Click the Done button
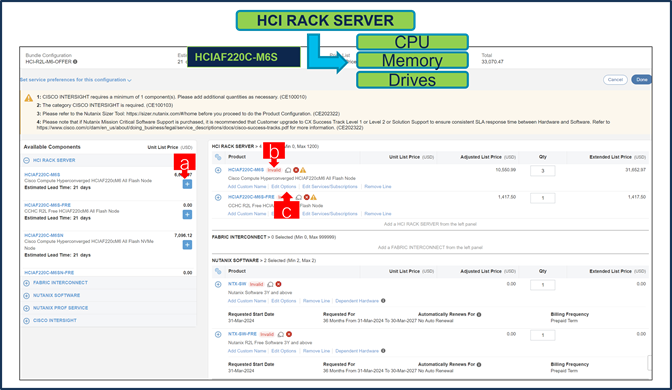The height and width of the screenshot is (390, 672). coord(641,80)
